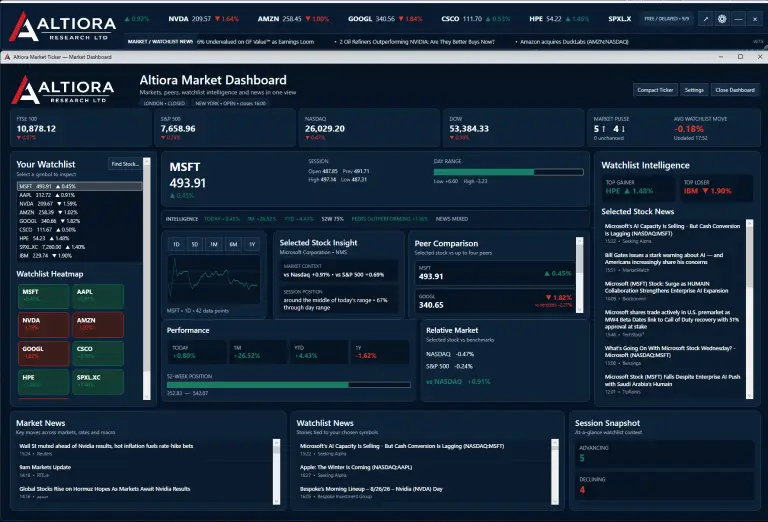Select the 1M chart range
This screenshot has height=522, width=768.
pyautogui.click(x=214, y=244)
